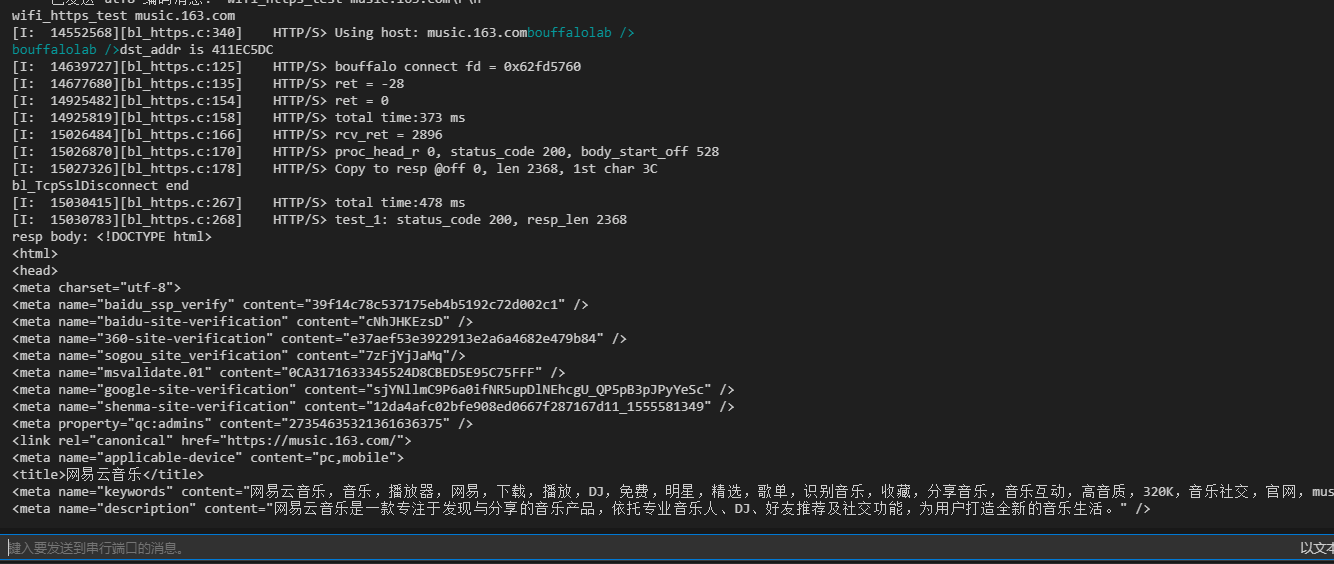Click the 'Copy to resp @off 0' line
Viewport: 1334px width, 564px height.
click(334, 169)
